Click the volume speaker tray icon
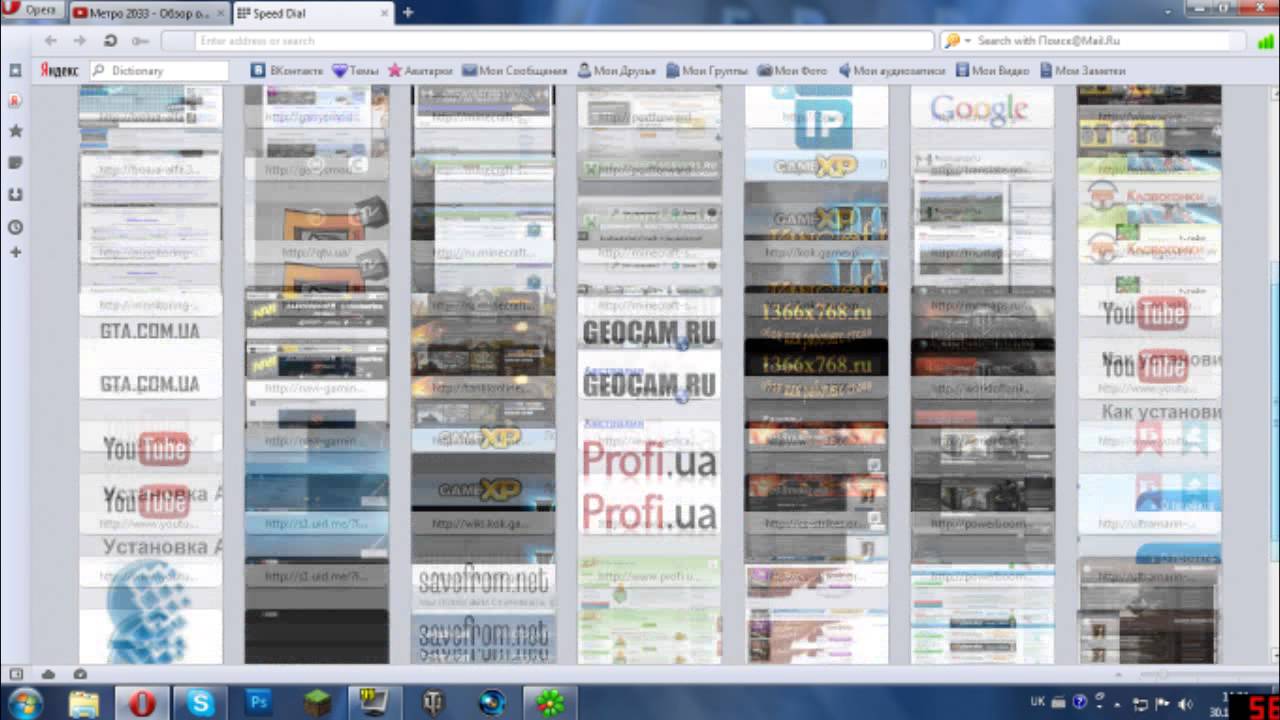 click(x=1186, y=703)
